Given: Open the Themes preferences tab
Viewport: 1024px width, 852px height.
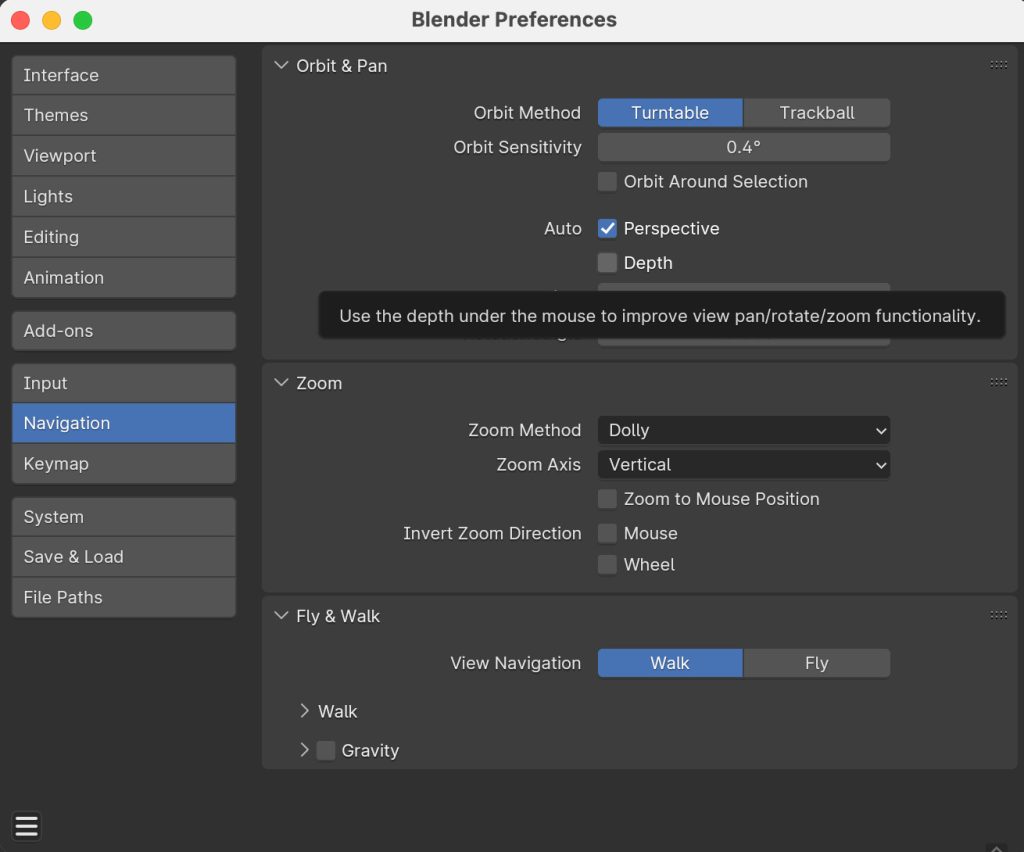Looking at the screenshot, I should tap(123, 115).
